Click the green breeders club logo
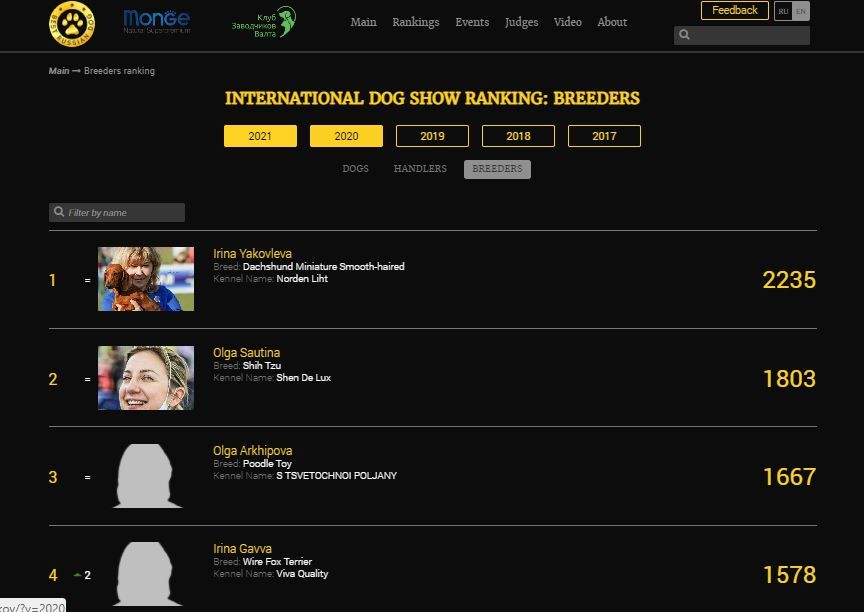 tap(264, 22)
